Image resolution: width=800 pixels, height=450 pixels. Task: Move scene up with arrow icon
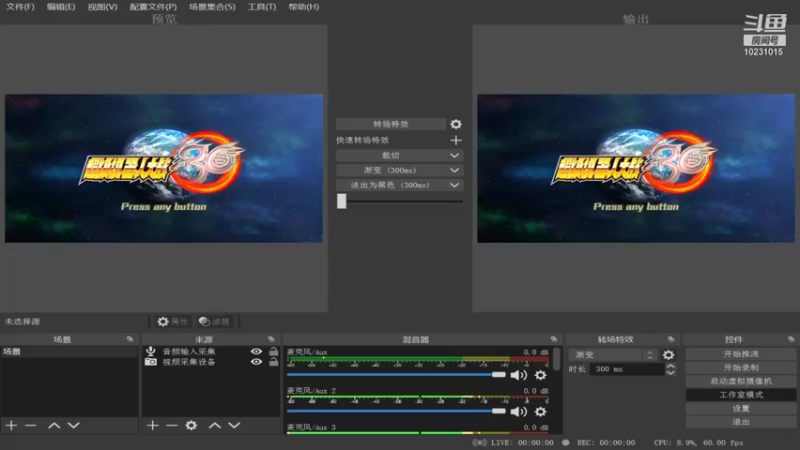pos(54,425)
